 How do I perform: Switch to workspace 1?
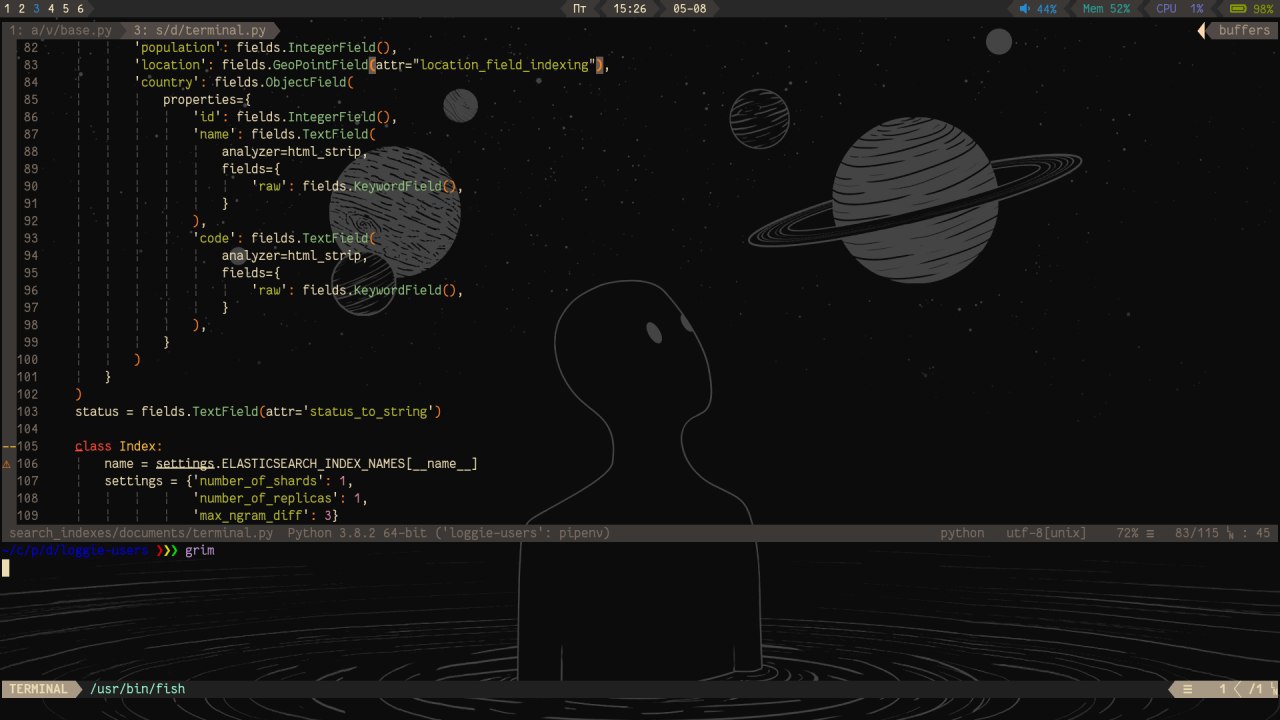[x=7, y=8]
